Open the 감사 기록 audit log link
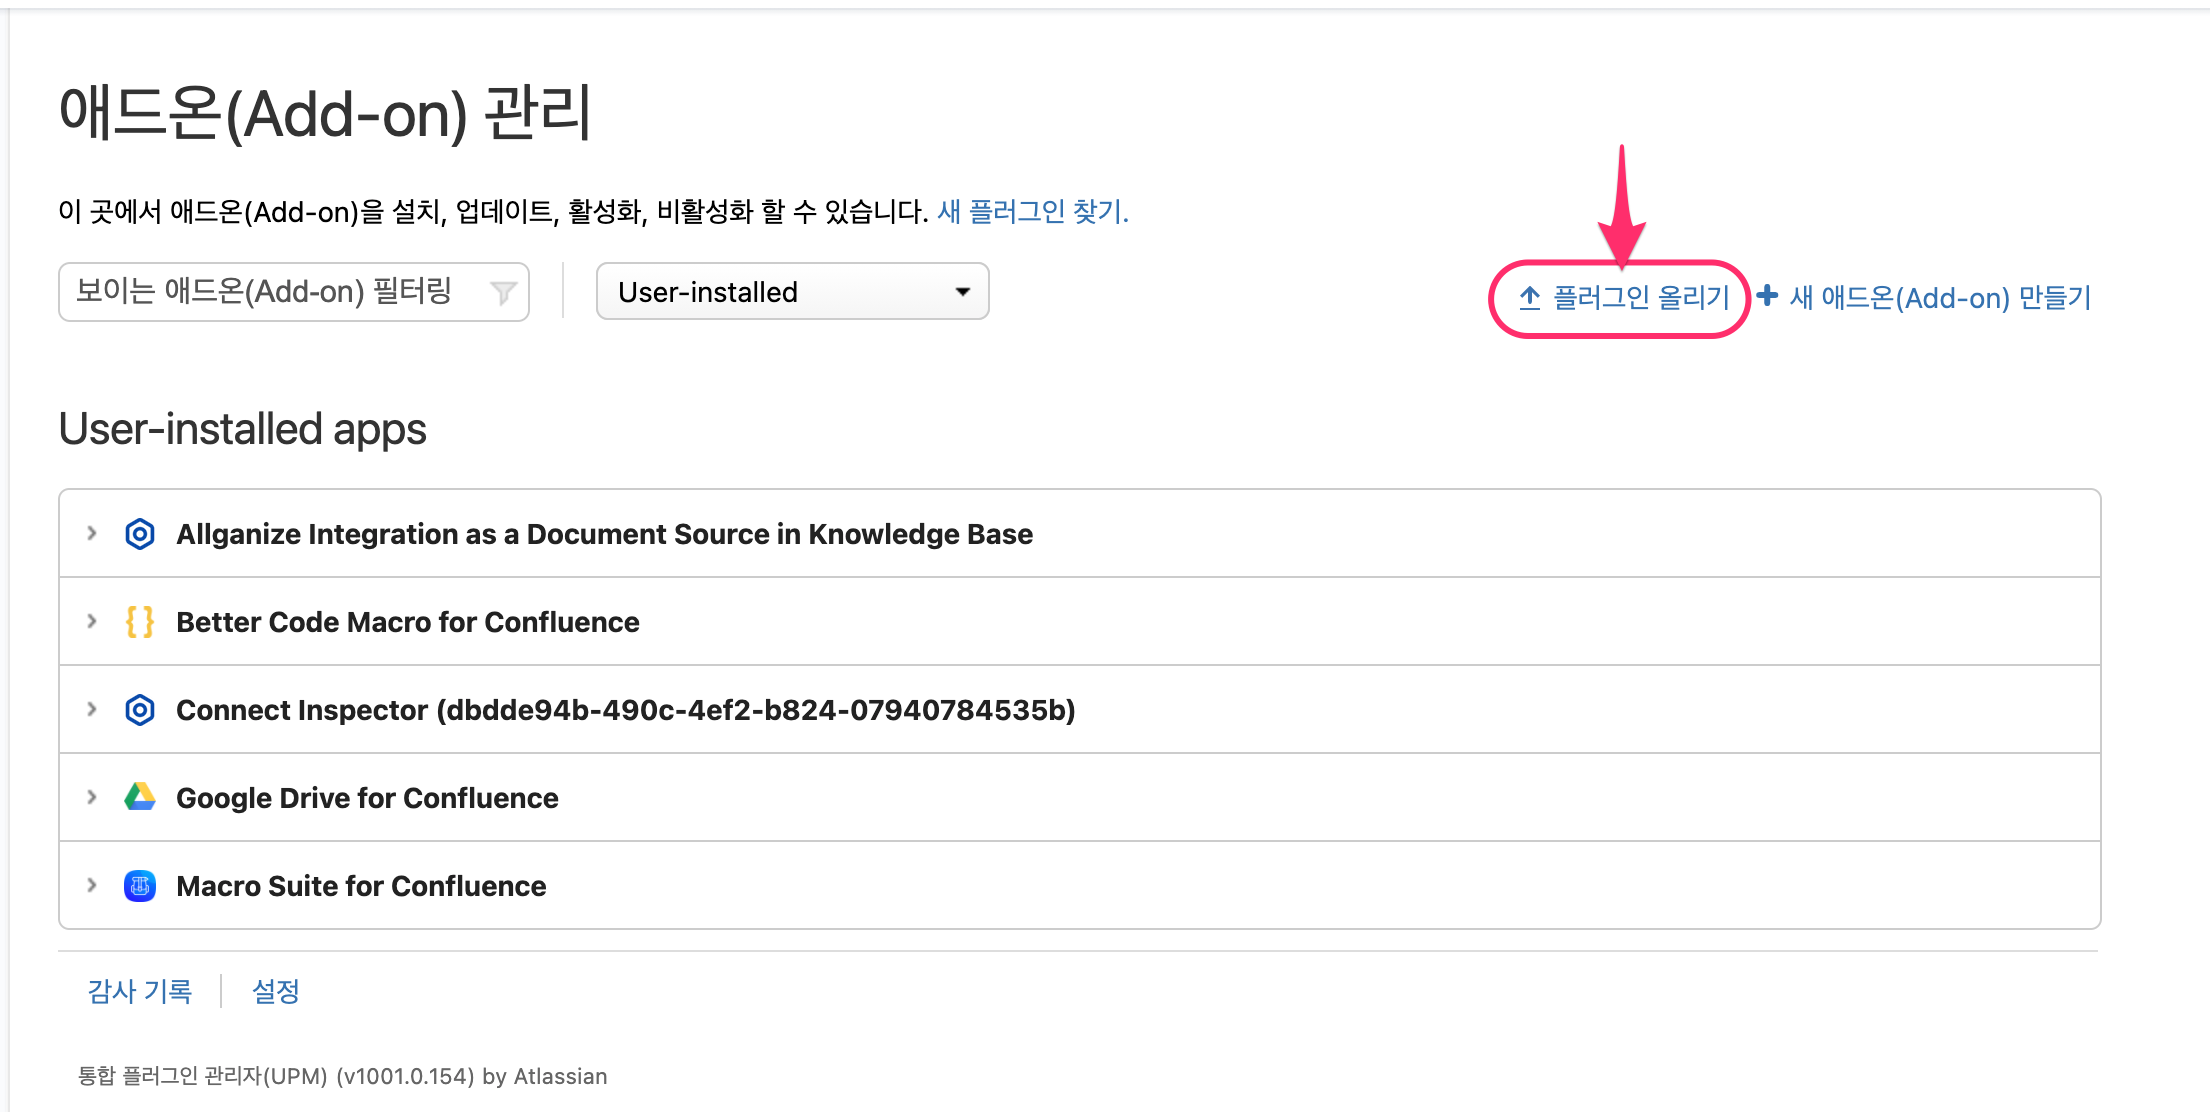Image resolution: width=2210 pixels, height=1112 pixels. coord(140,991)
